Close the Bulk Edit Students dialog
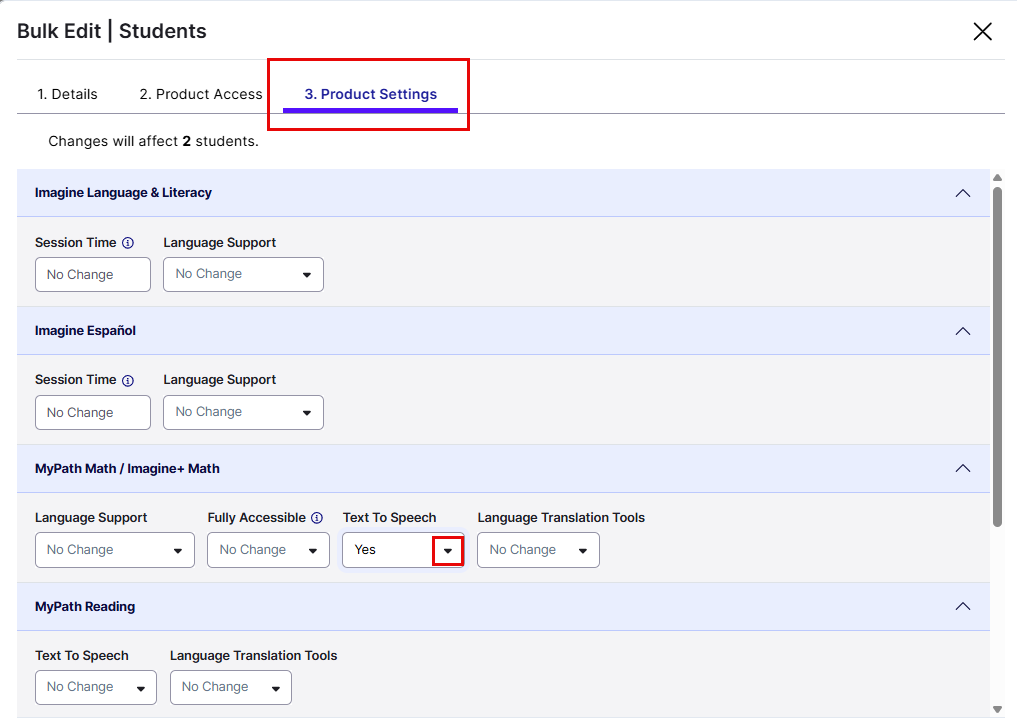 coord(982,32)
